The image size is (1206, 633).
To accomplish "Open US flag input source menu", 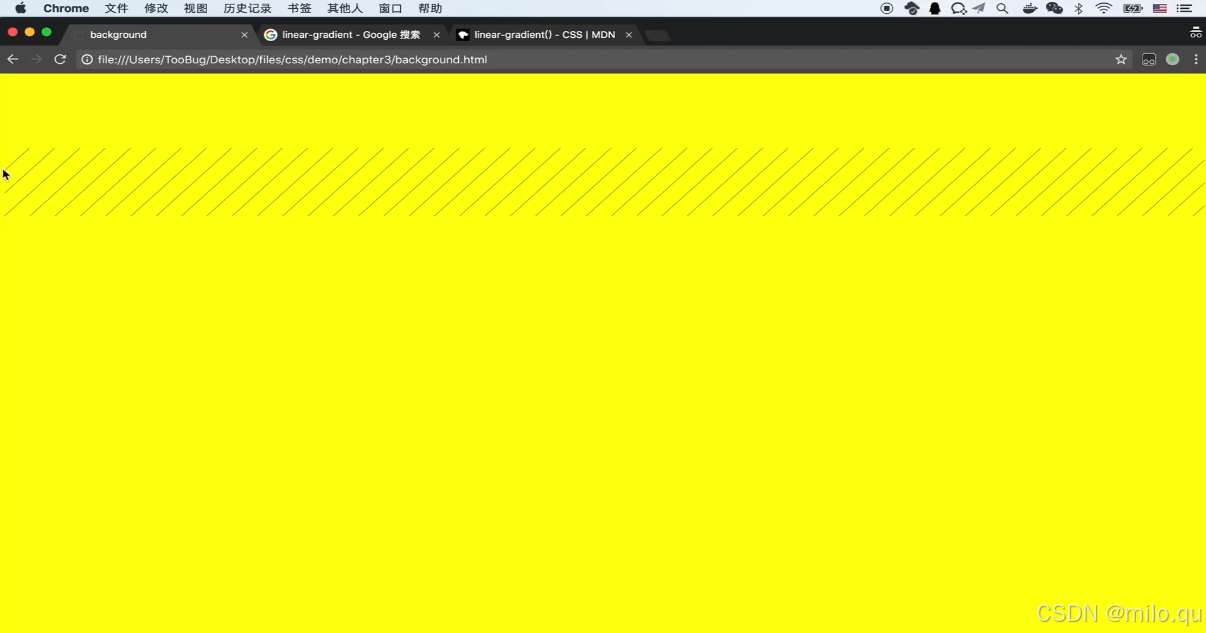I will [x=1160, y=8].
